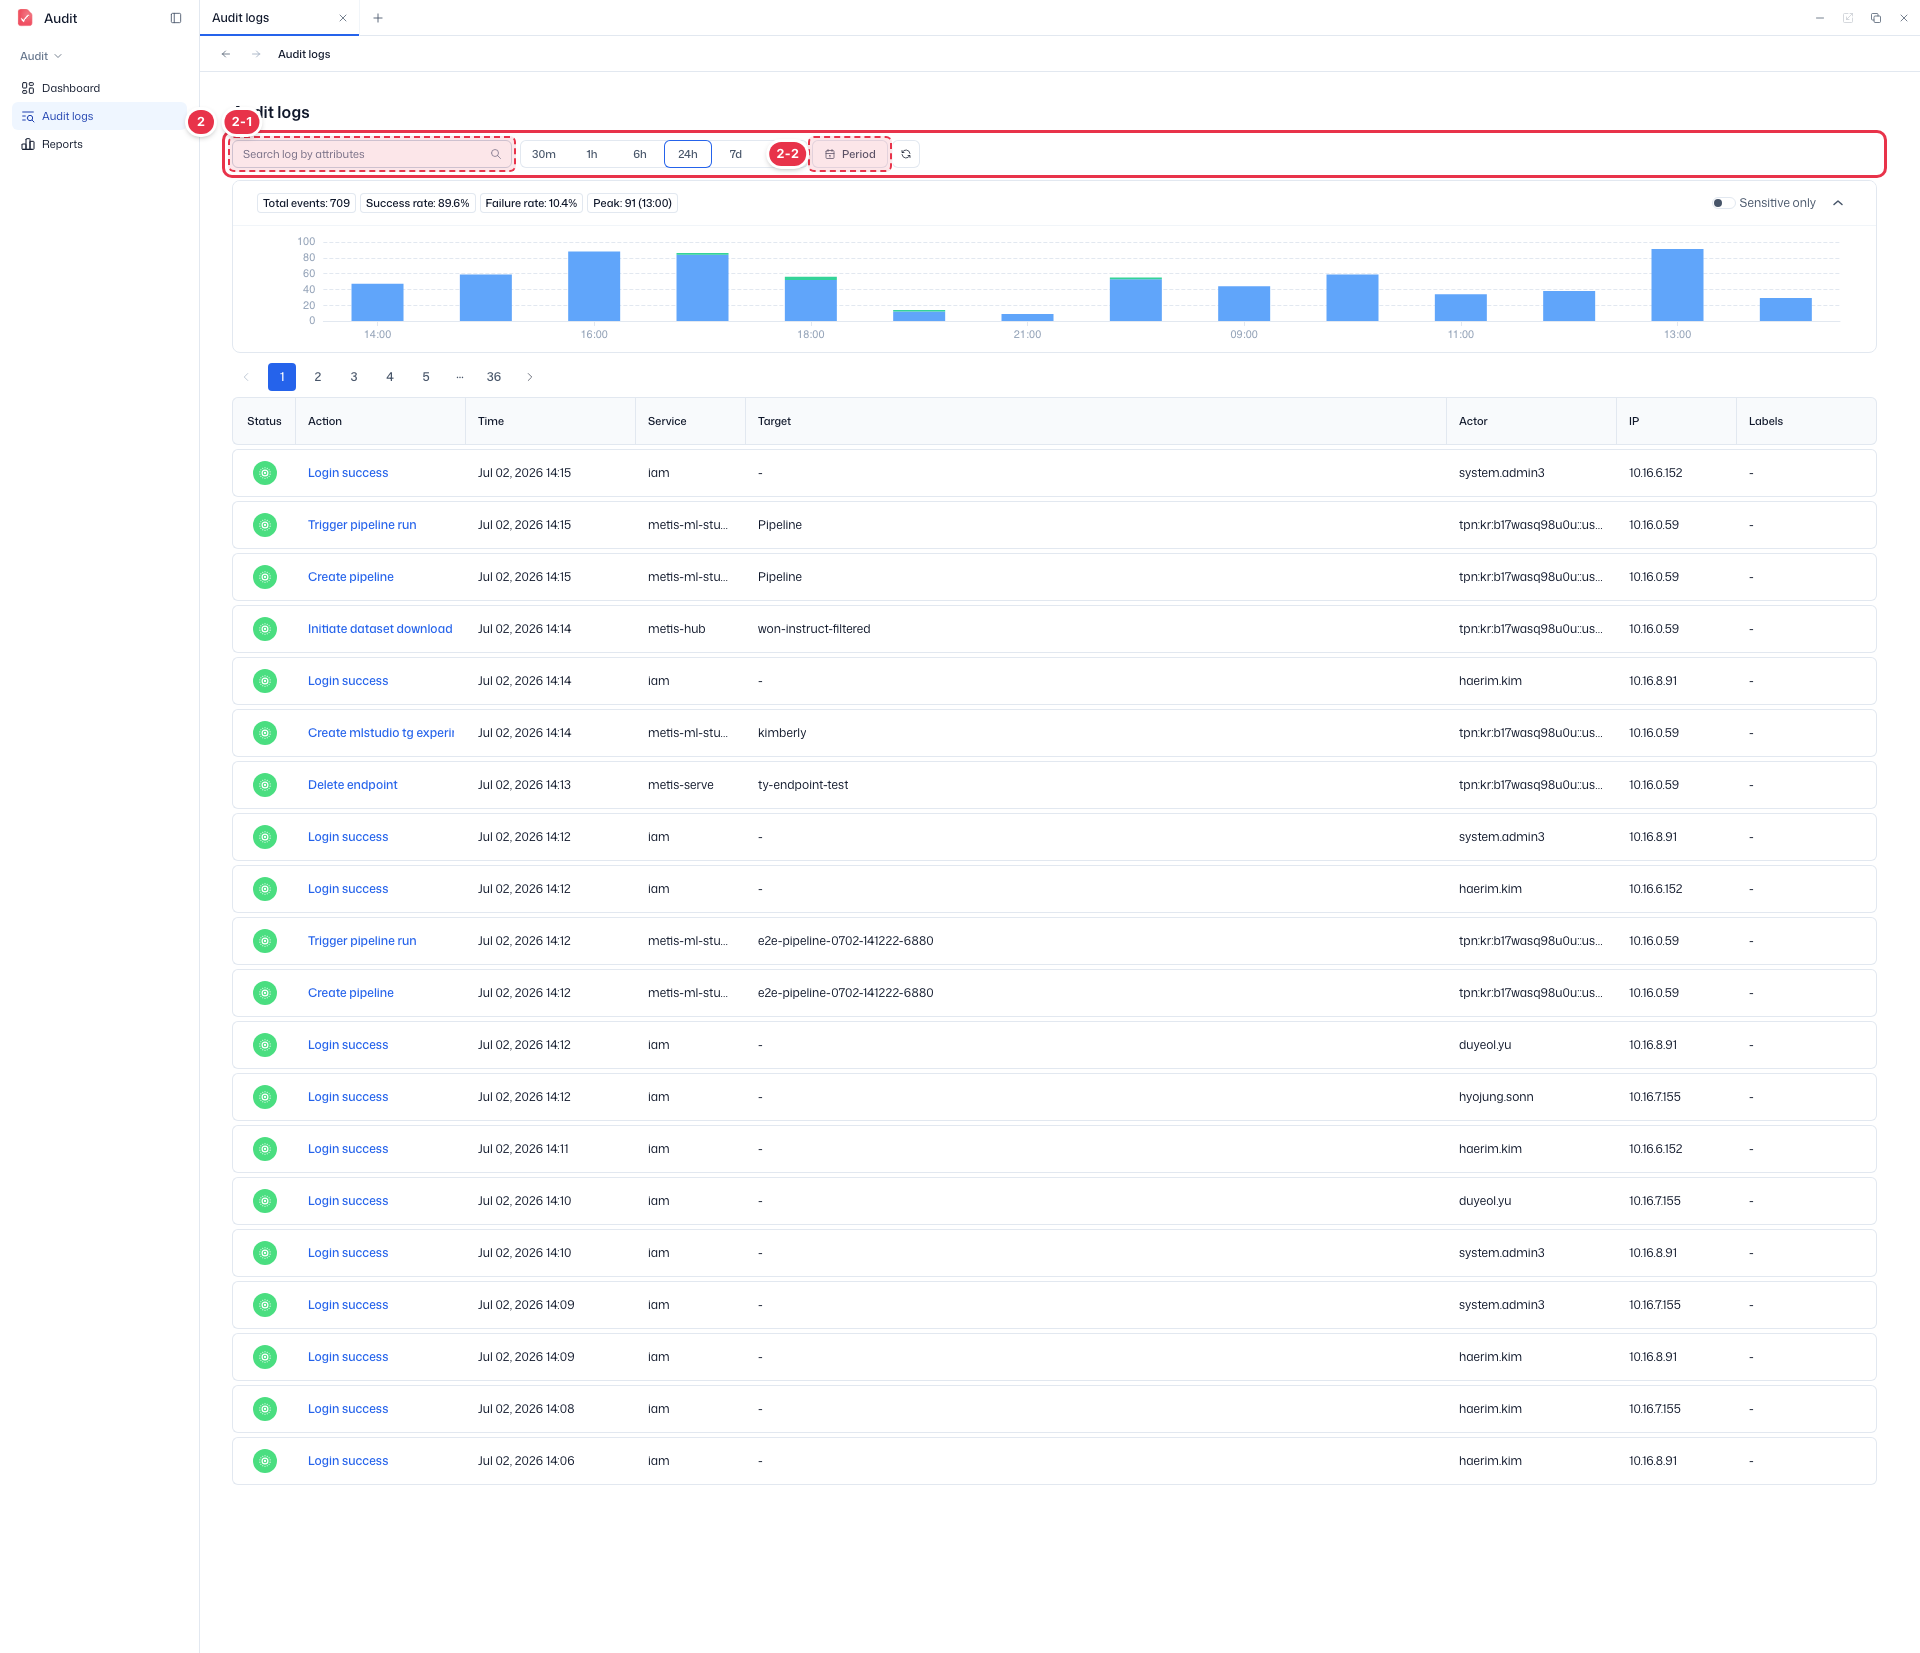
Task: Go to page 5
Action: click(x=426, y=377)
